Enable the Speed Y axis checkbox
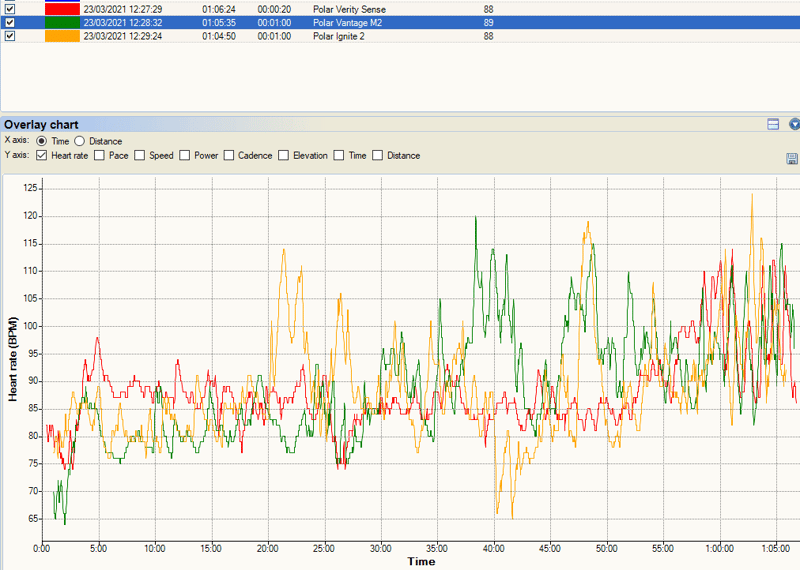This screenshot has height=570, width=800. coord(140,156)
